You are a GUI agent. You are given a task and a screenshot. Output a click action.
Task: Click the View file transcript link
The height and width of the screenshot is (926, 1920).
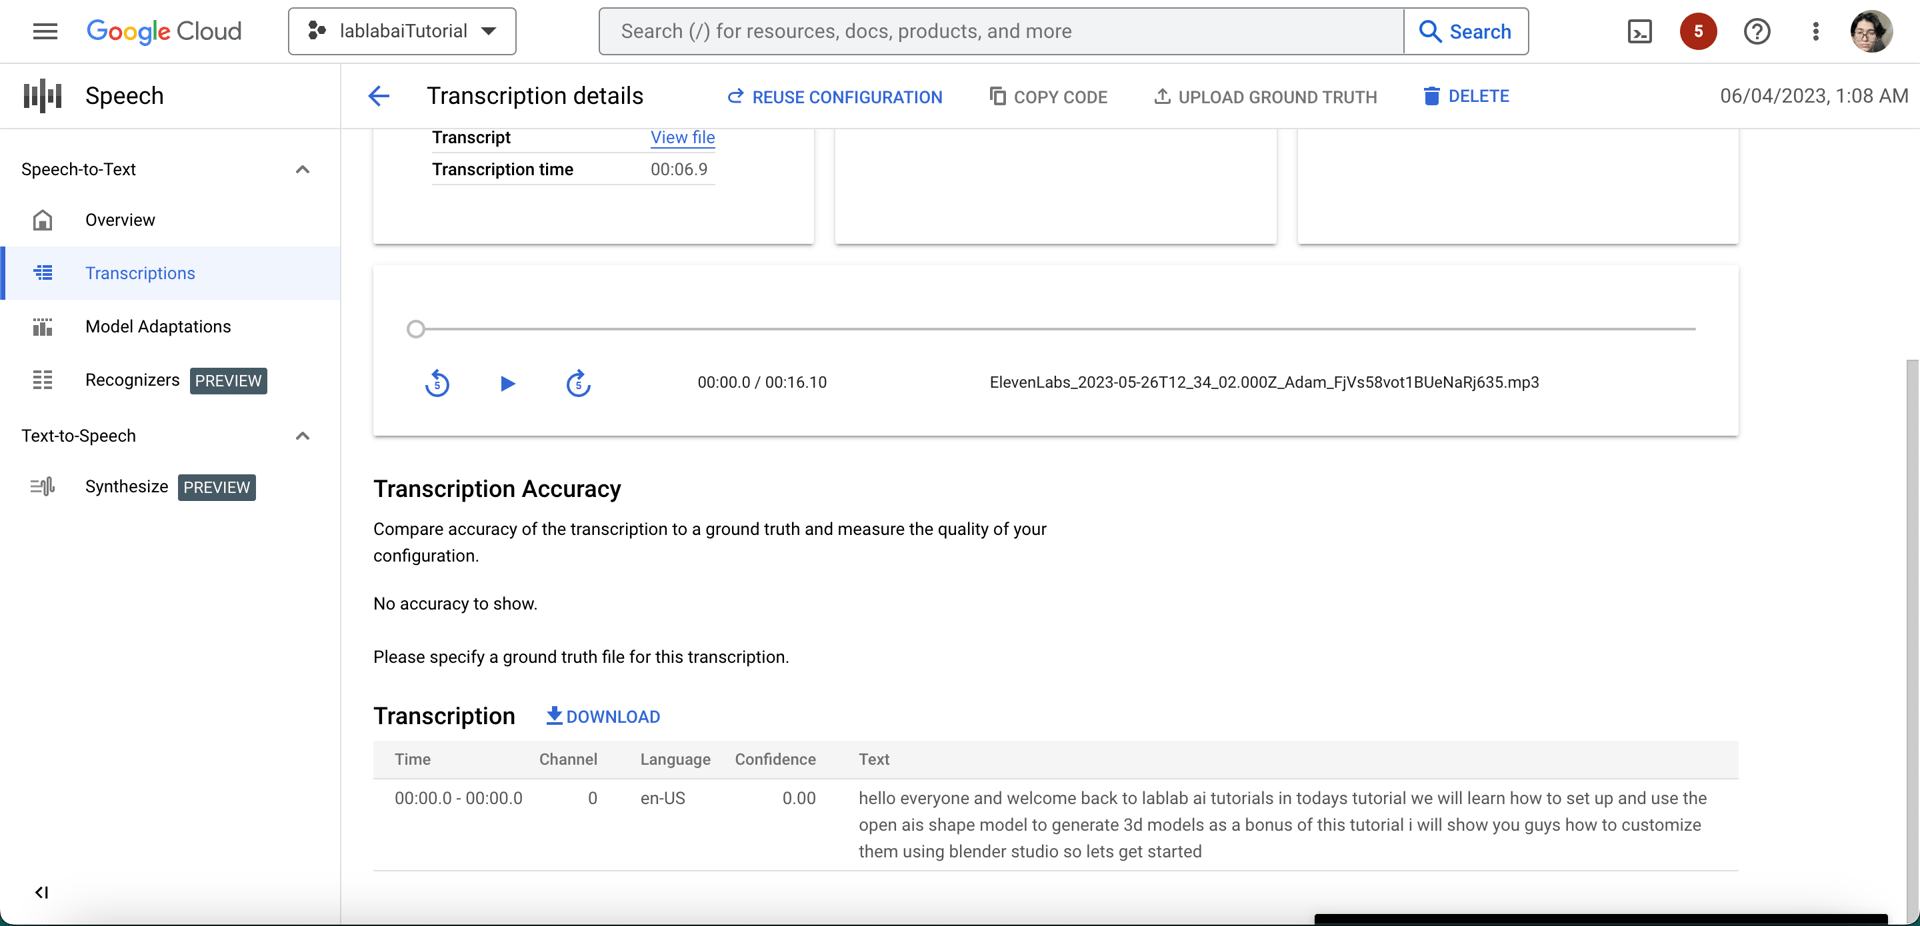[682, 138]
